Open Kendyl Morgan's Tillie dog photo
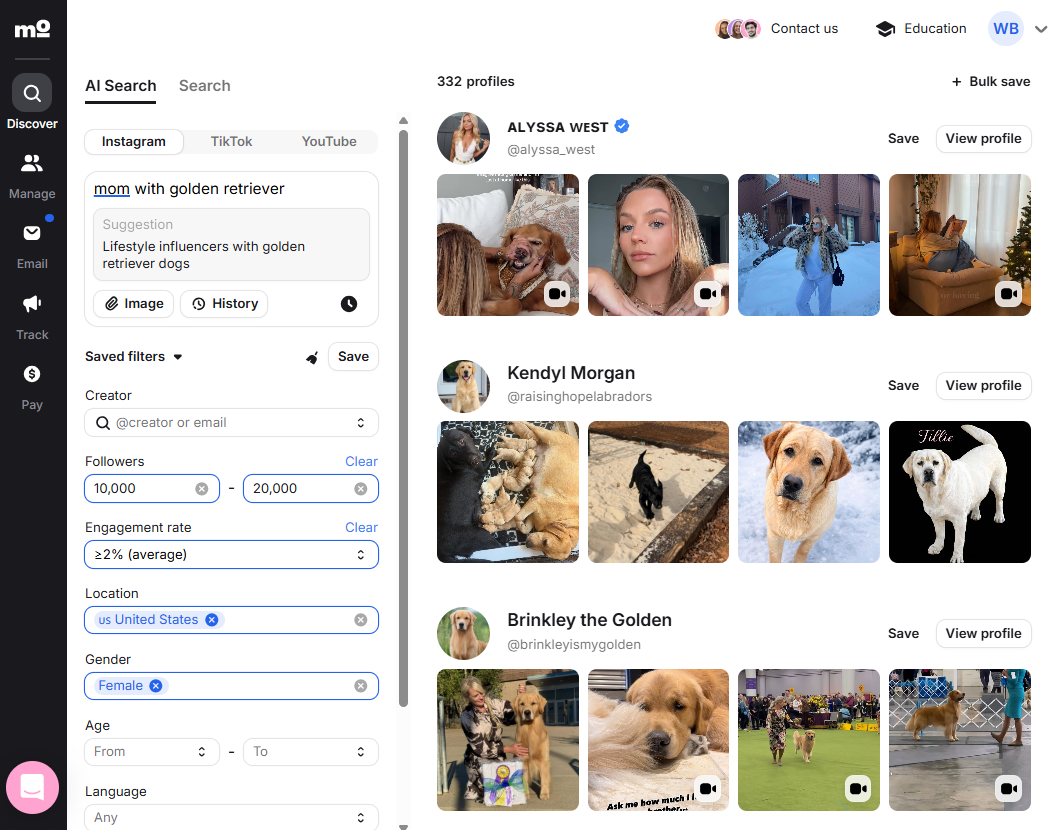The height and width of the screenshot is (830, 1055). [x=959, y=492]
